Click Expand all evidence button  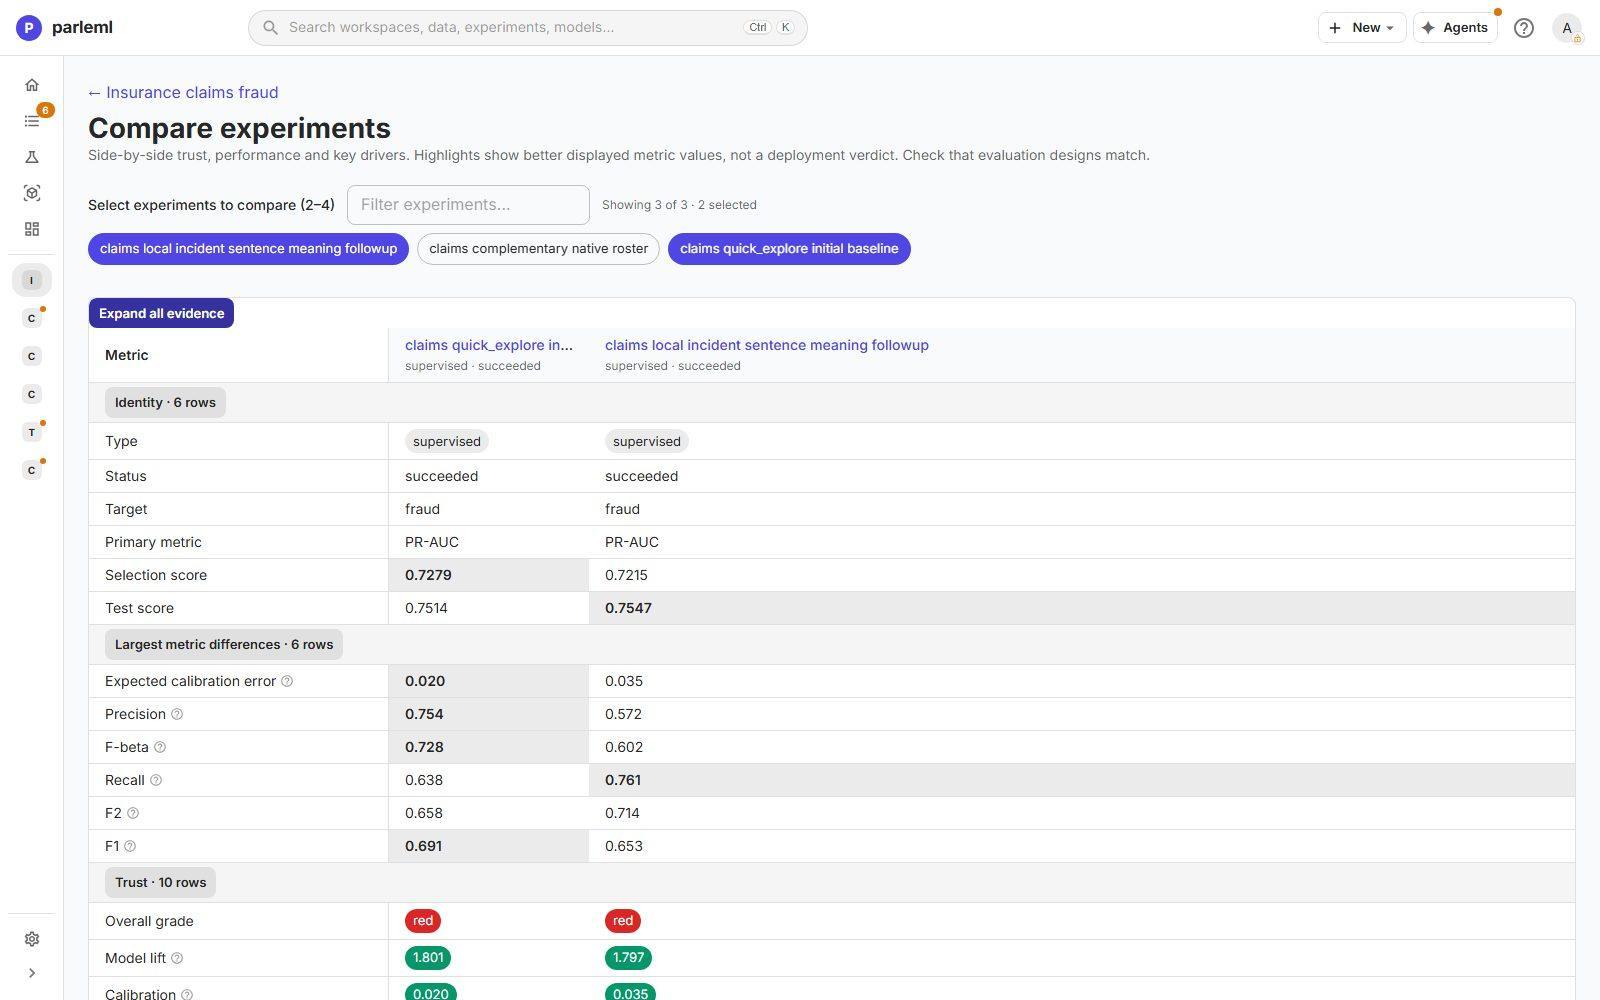click(161, 313)
